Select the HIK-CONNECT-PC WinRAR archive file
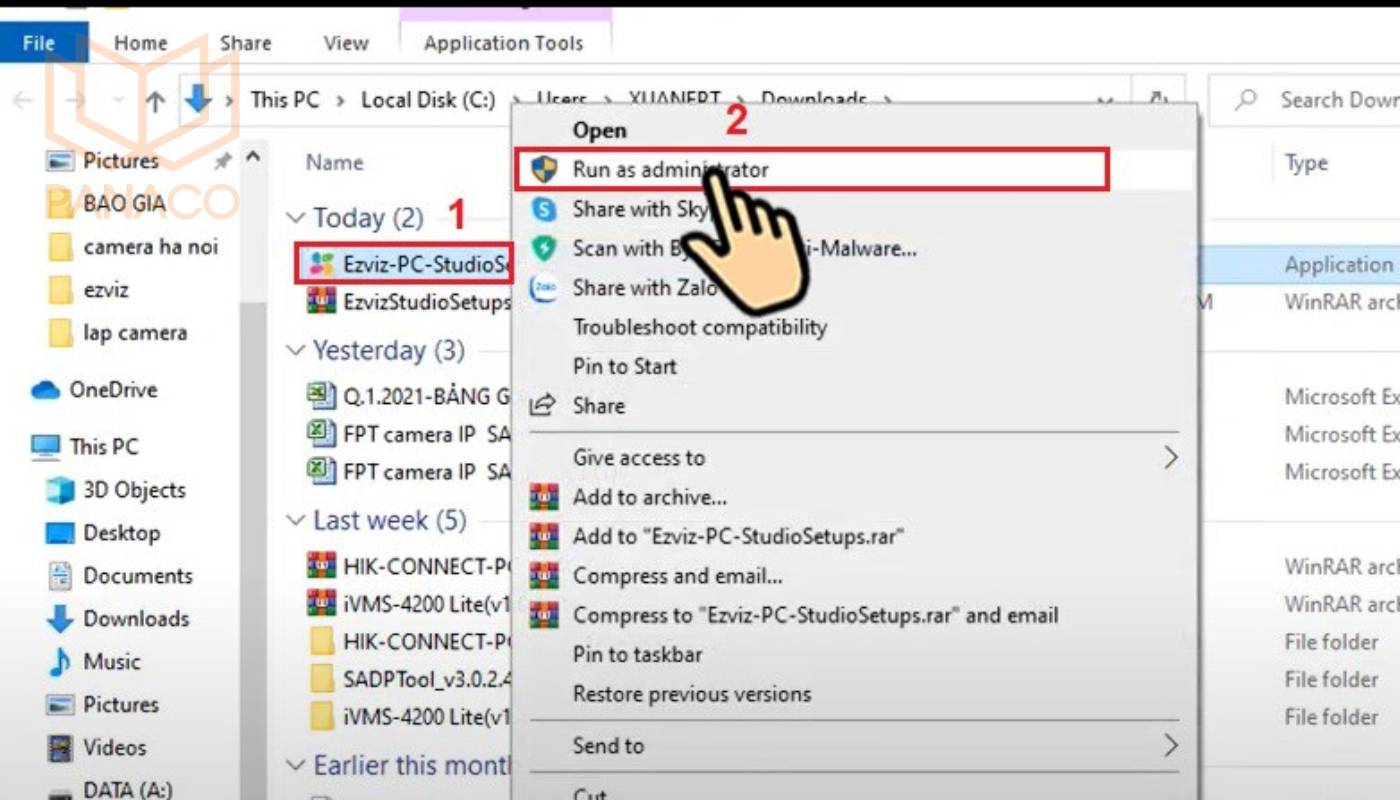 410,565
